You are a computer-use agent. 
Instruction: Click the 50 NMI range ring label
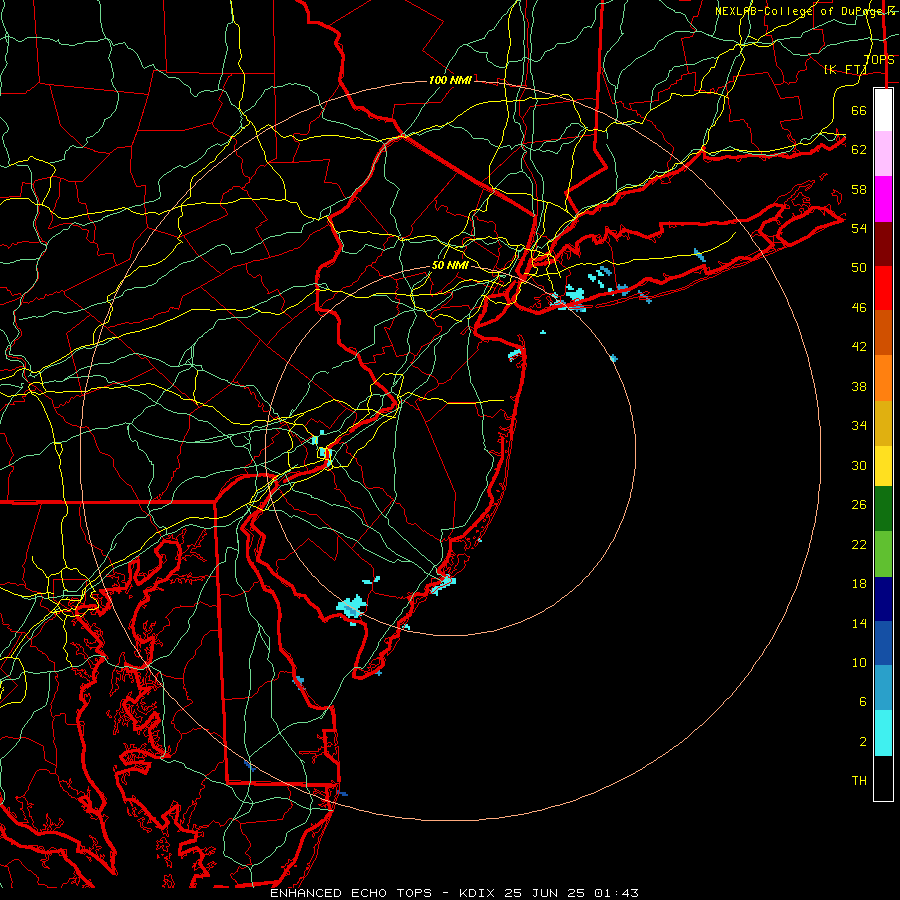(x=450, y=265)
